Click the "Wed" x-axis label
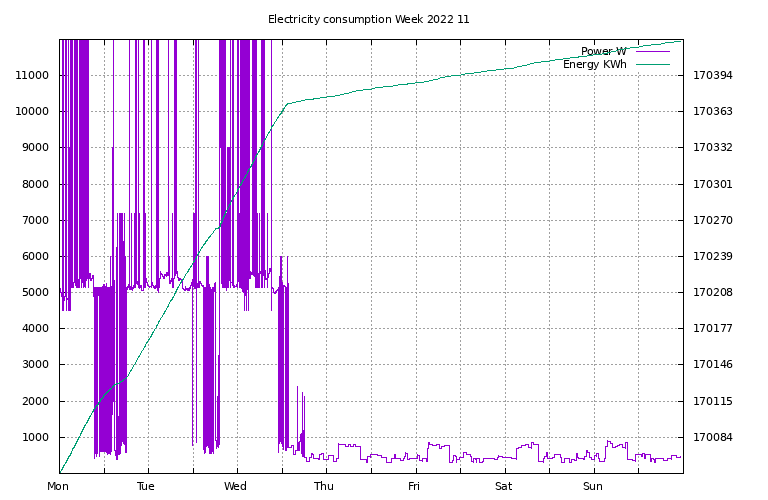 pyautogui.click(x=235, y=486)
